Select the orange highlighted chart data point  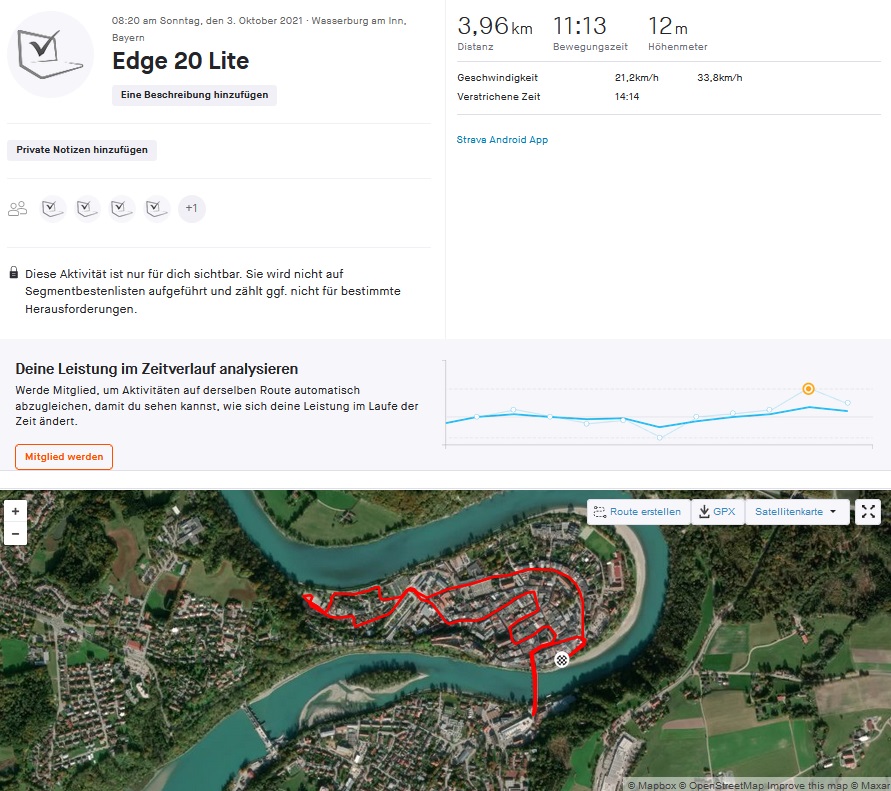click(808, 388)
